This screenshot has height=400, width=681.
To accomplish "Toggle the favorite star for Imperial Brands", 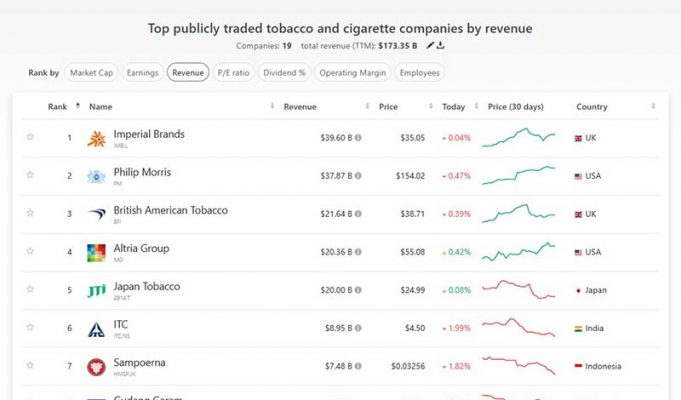I will tap(30, 137).
